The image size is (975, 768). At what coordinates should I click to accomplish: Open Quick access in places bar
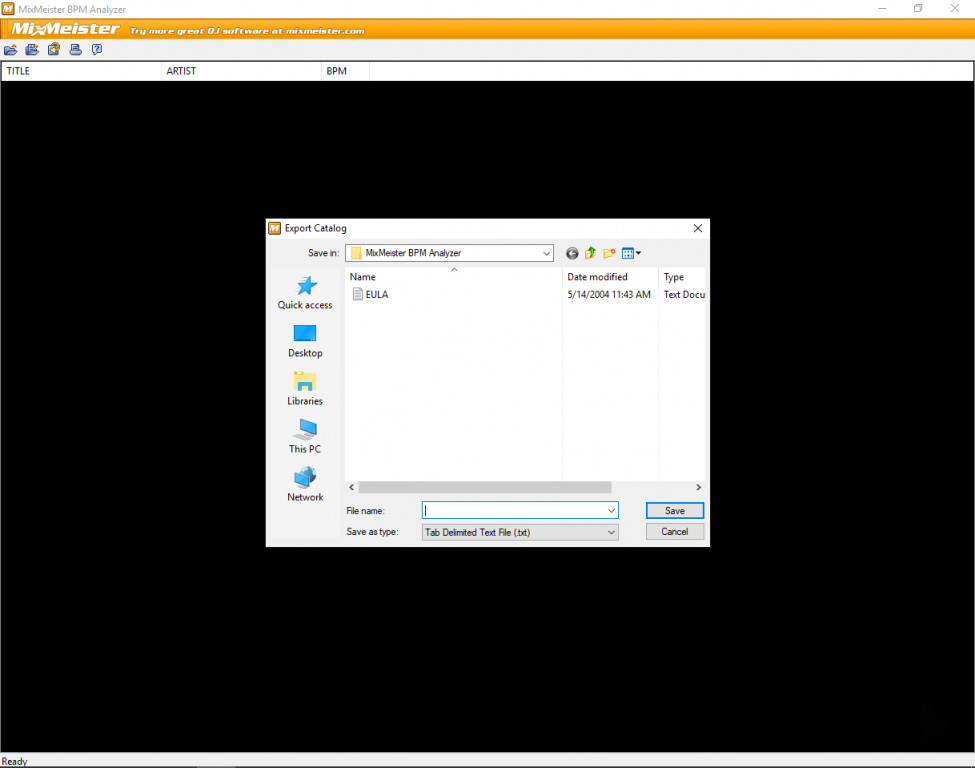click(305, 293)
